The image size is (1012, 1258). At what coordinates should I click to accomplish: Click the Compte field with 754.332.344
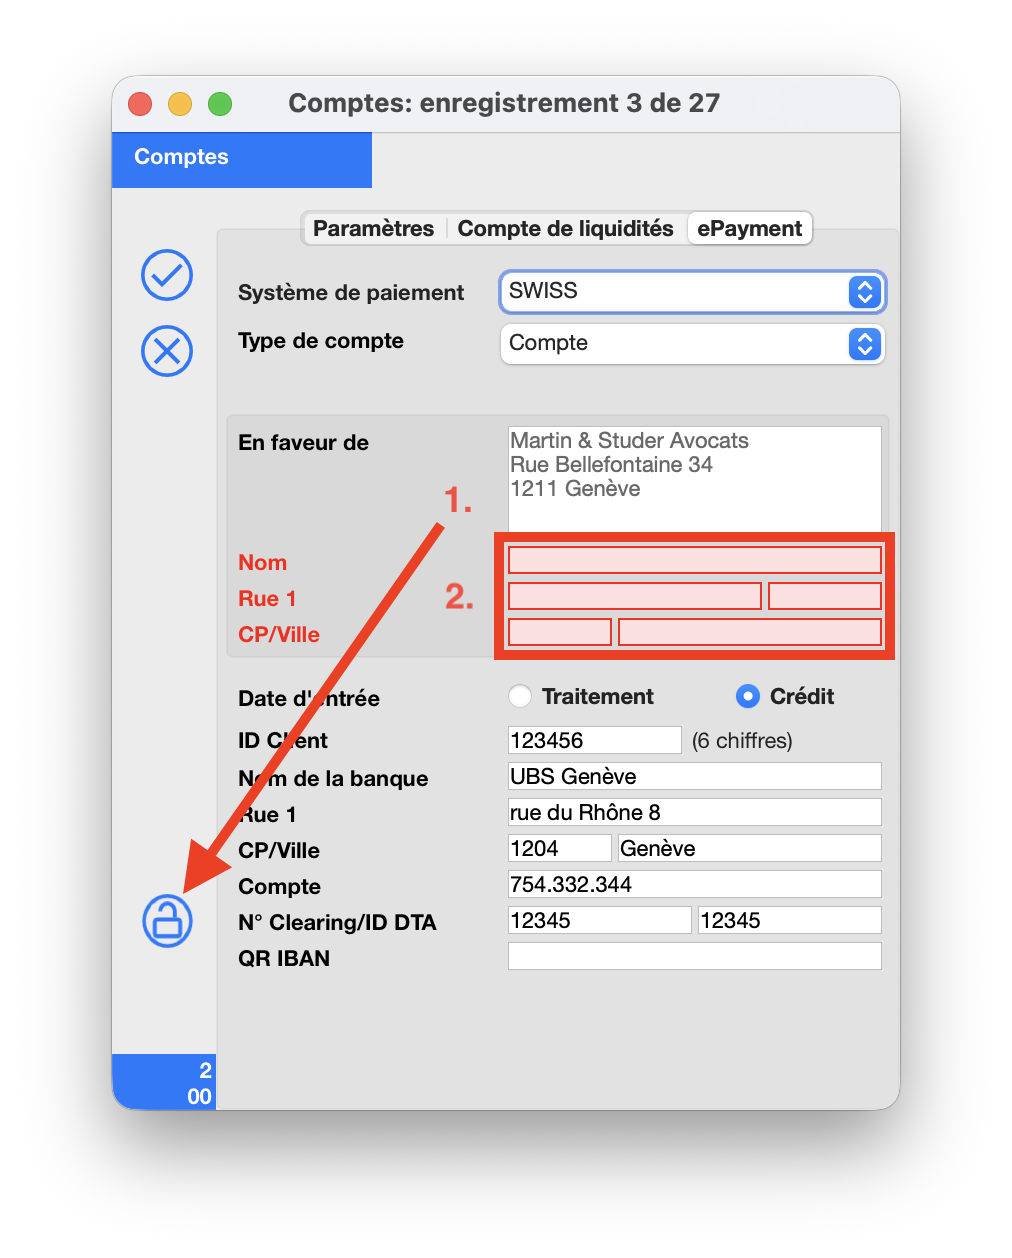[x=694, y=884]
